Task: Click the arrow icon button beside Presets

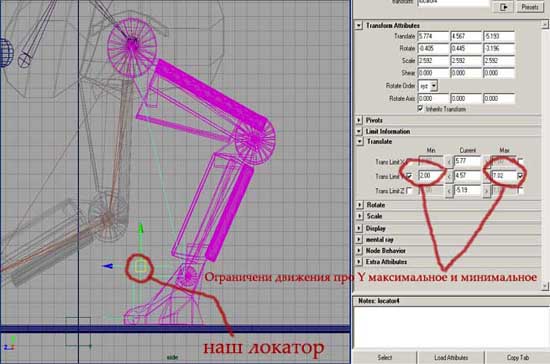Action: coord(504,7)
